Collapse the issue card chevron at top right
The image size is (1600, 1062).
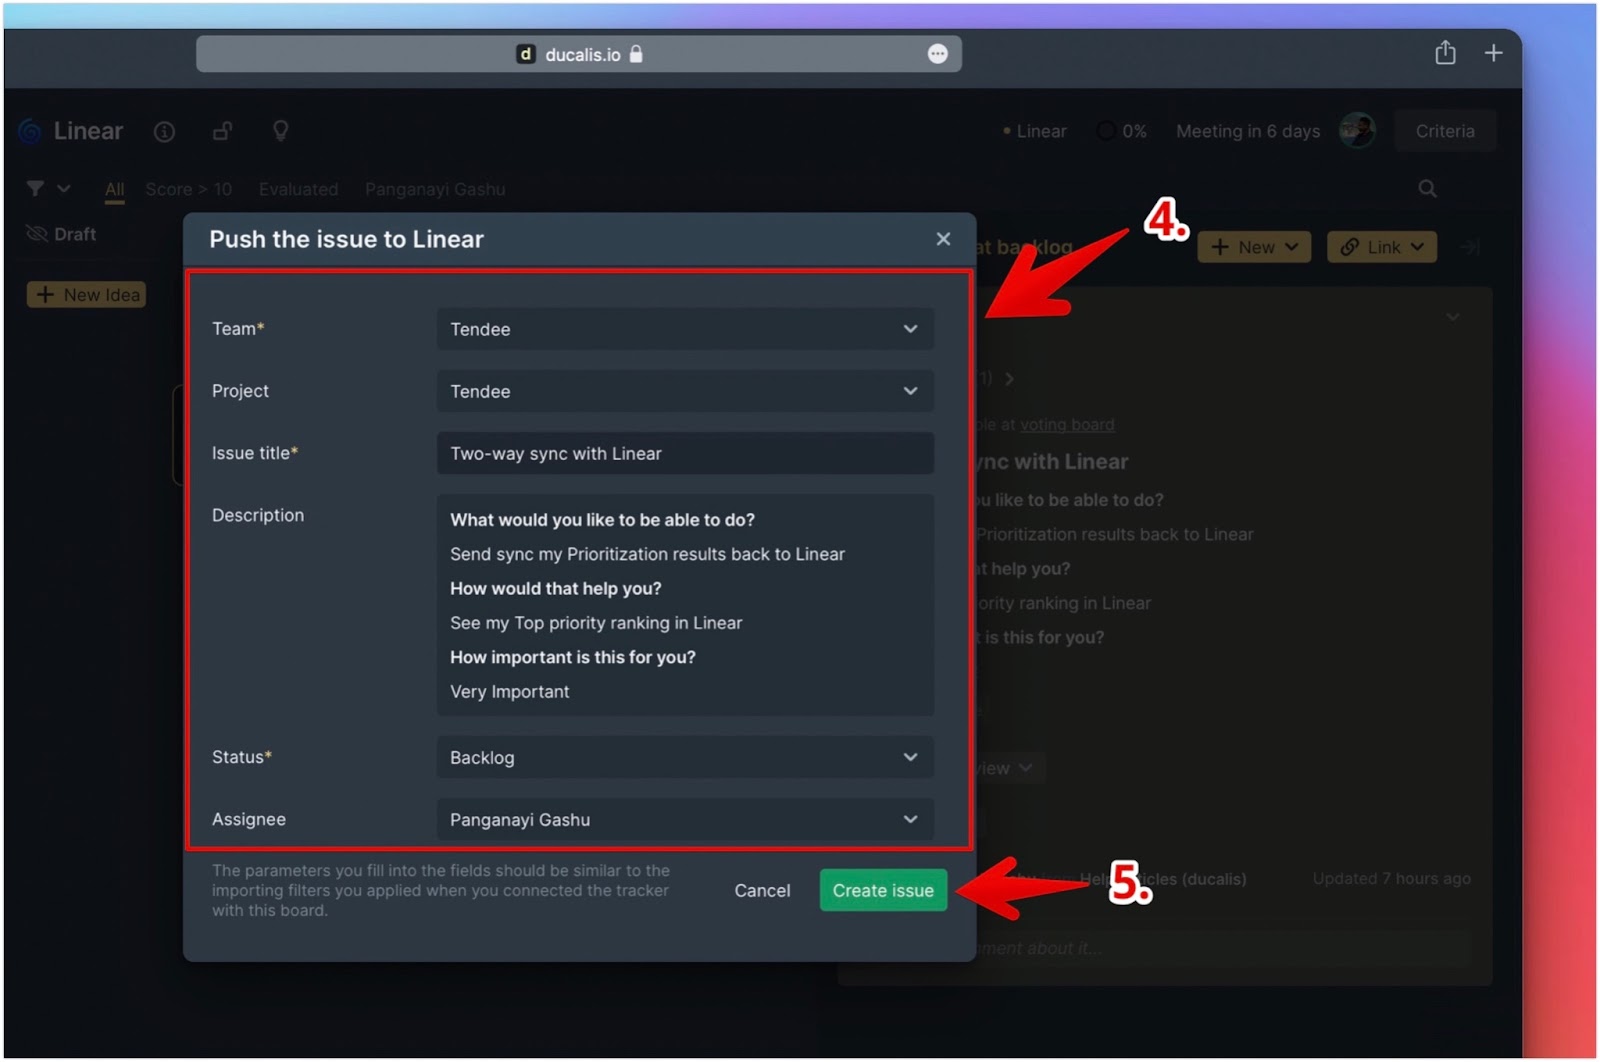pyautogui.click(x=1453, y=317)
